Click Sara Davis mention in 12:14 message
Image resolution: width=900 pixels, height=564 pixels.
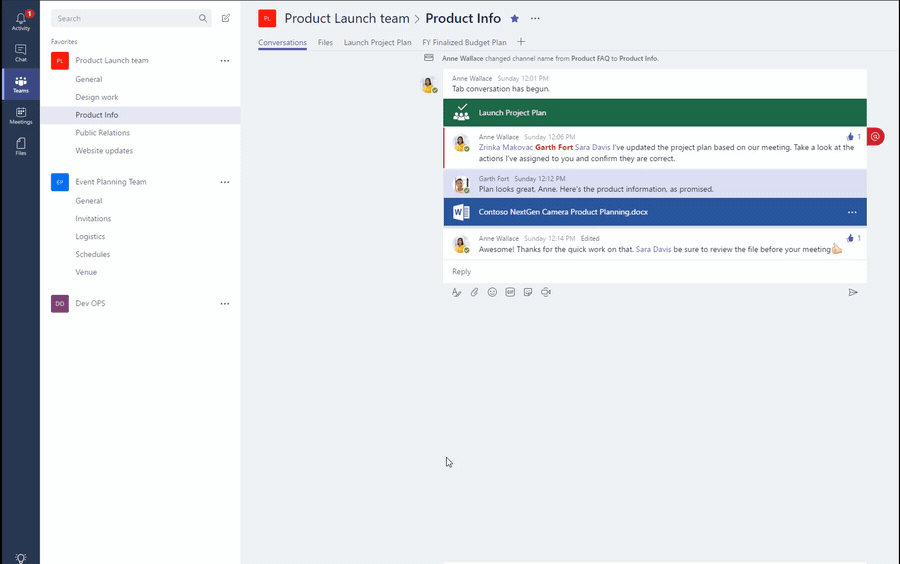(x=653, y=250)
